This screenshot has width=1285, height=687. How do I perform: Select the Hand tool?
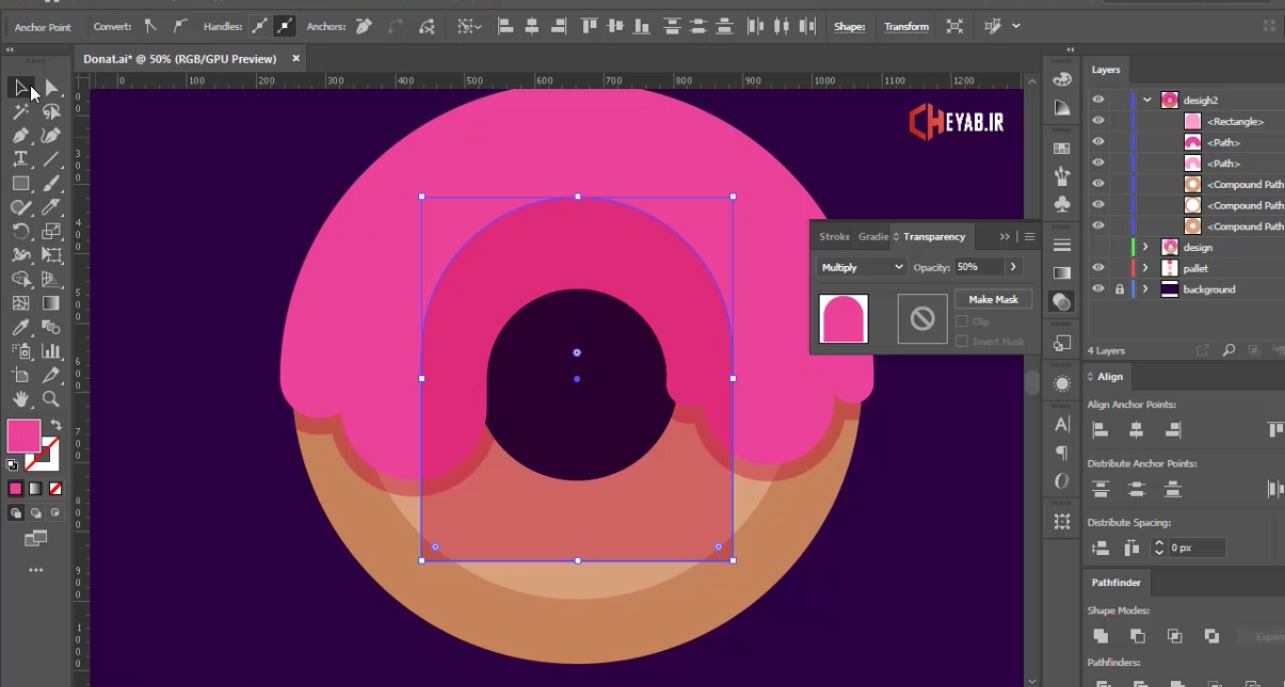click(x=20, y=399)
